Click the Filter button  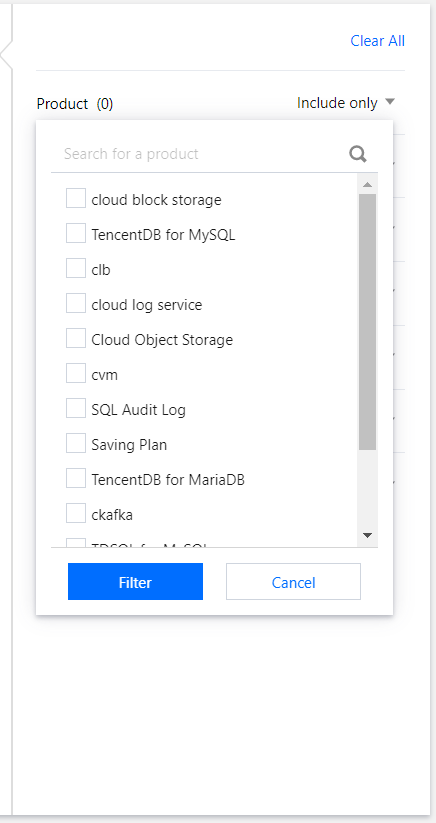point(135,582)
